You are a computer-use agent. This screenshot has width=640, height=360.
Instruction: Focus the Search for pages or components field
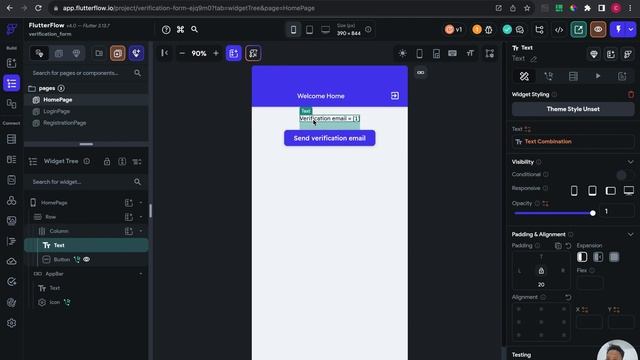coord(86,73)
